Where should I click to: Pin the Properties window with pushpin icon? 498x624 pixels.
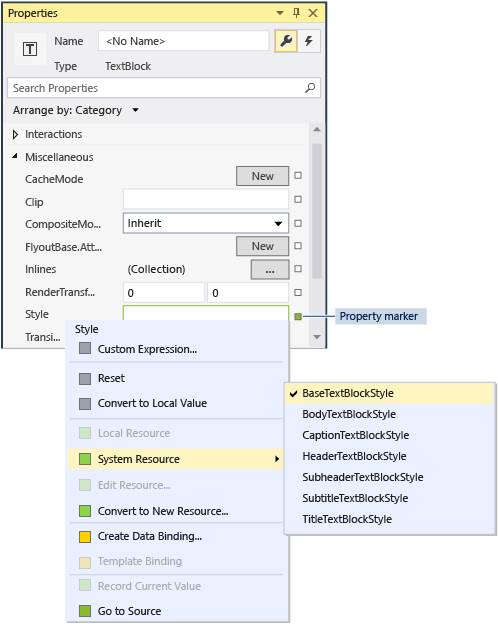(296, 13)
